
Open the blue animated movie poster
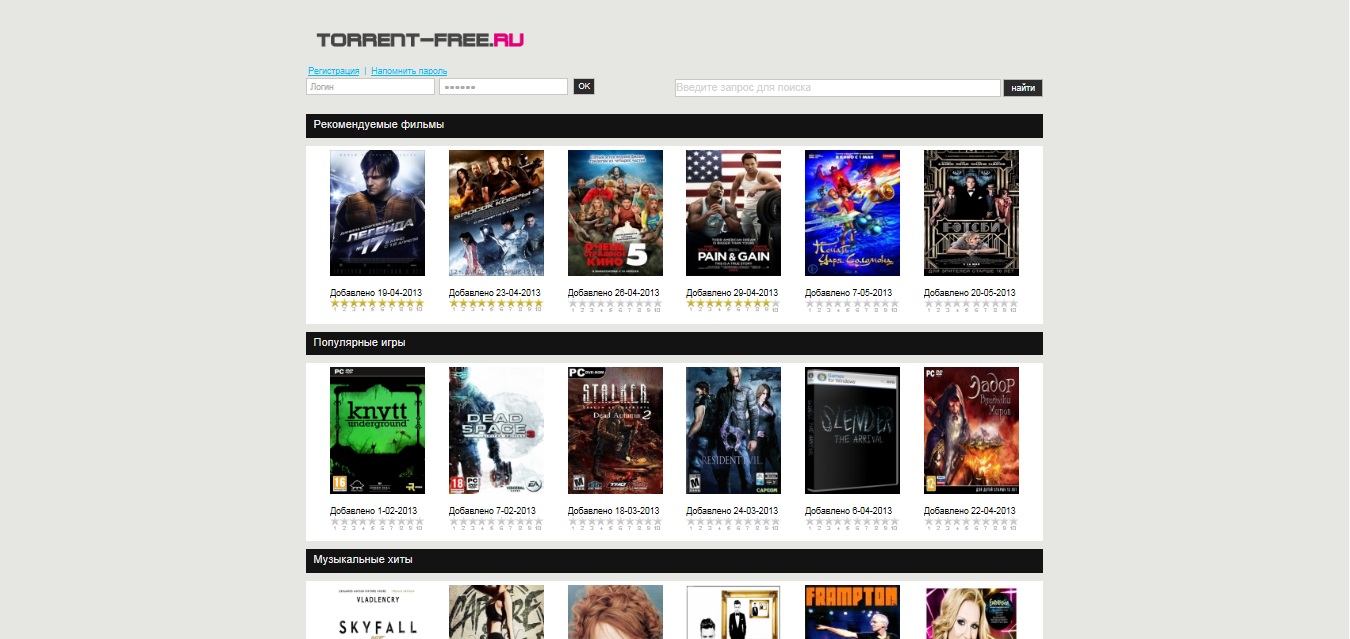[x=852, y=213]
